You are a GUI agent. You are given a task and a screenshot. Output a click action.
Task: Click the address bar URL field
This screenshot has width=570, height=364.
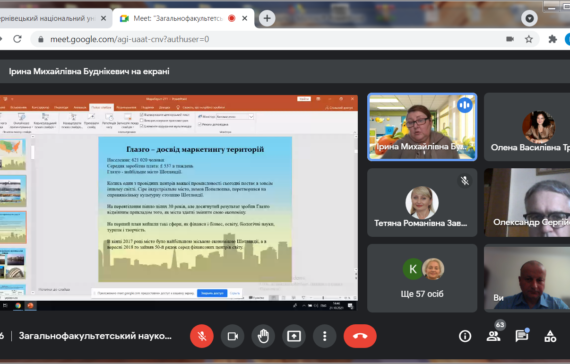click(x=129, y=39)
